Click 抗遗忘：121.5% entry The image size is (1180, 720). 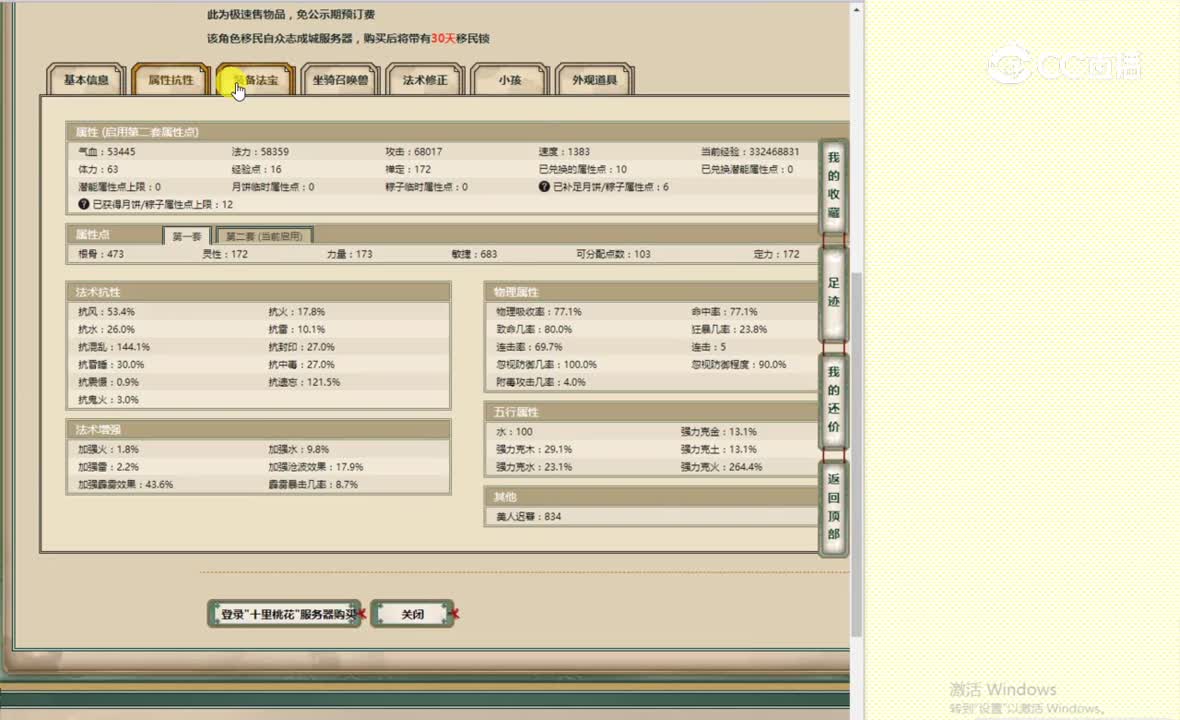point(304,382)
